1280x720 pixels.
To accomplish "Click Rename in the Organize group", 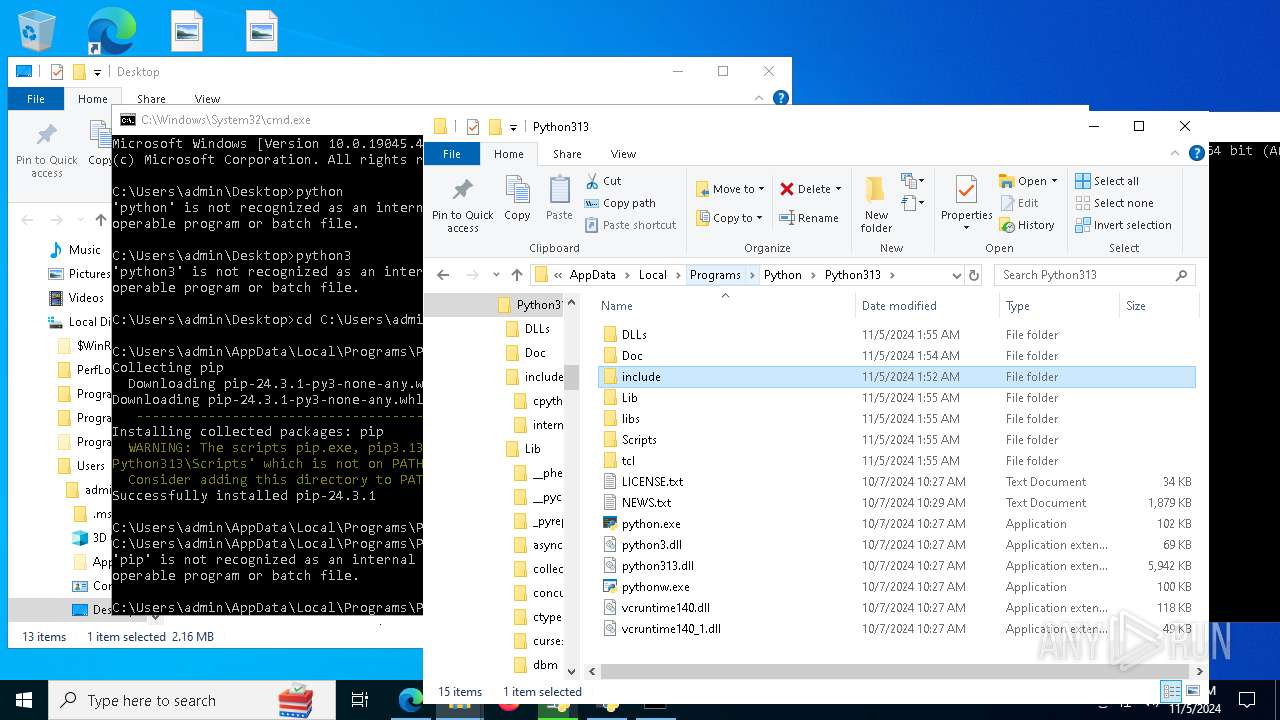I will point(809,218).
